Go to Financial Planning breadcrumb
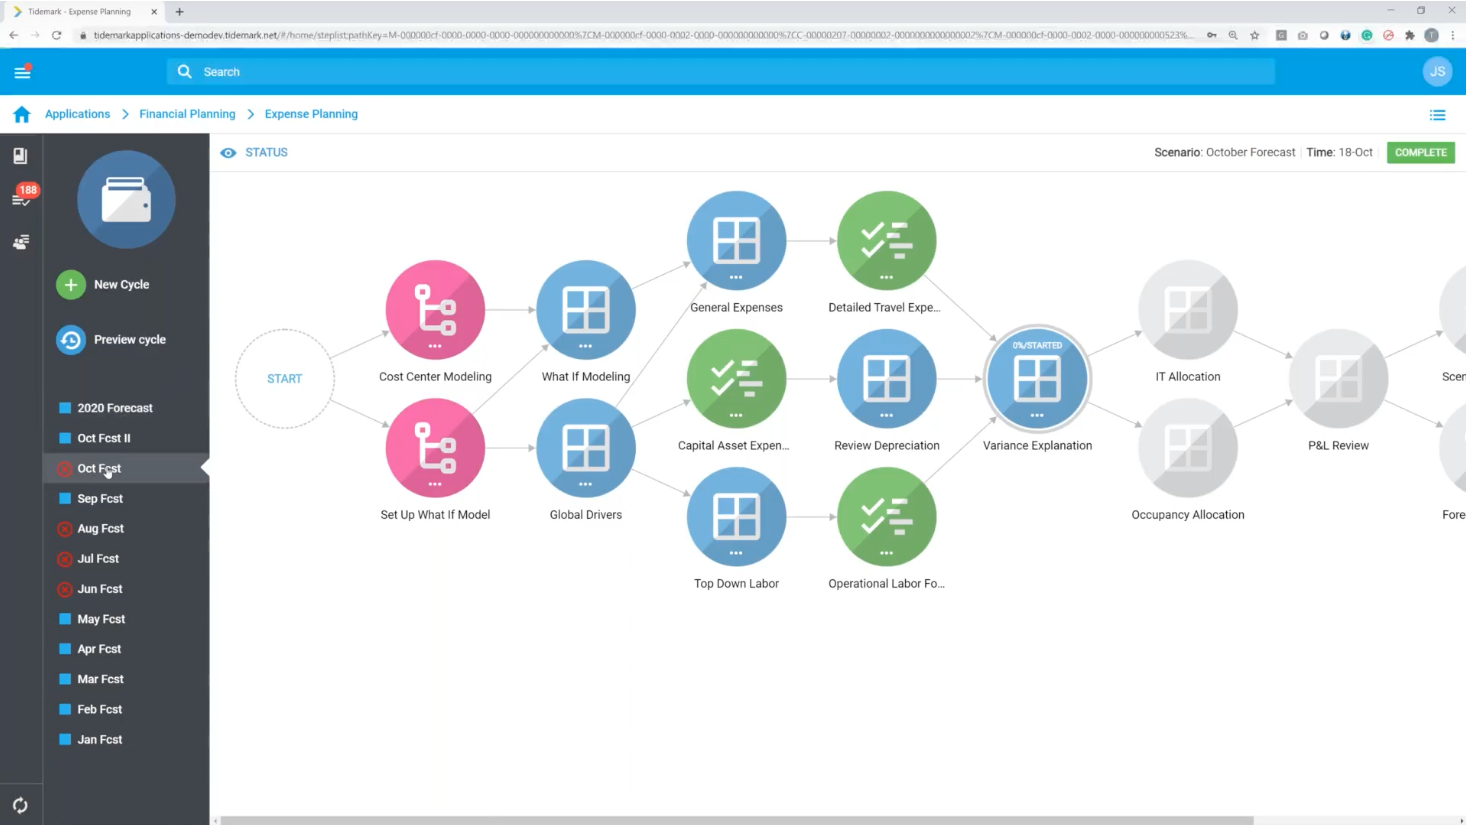Image resolution: width=1466 pixels, height=825 pixels. (x=187, y=114)
